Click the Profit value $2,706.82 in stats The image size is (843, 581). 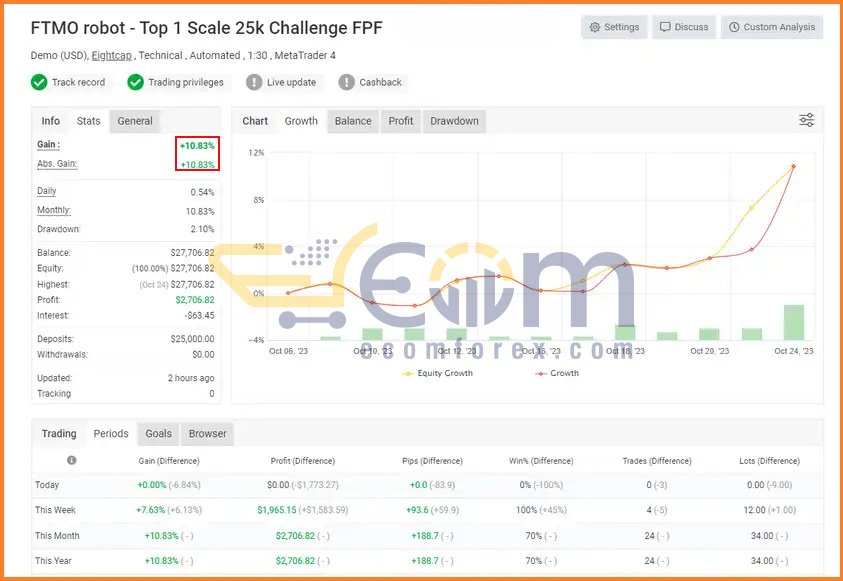(195, 300)
